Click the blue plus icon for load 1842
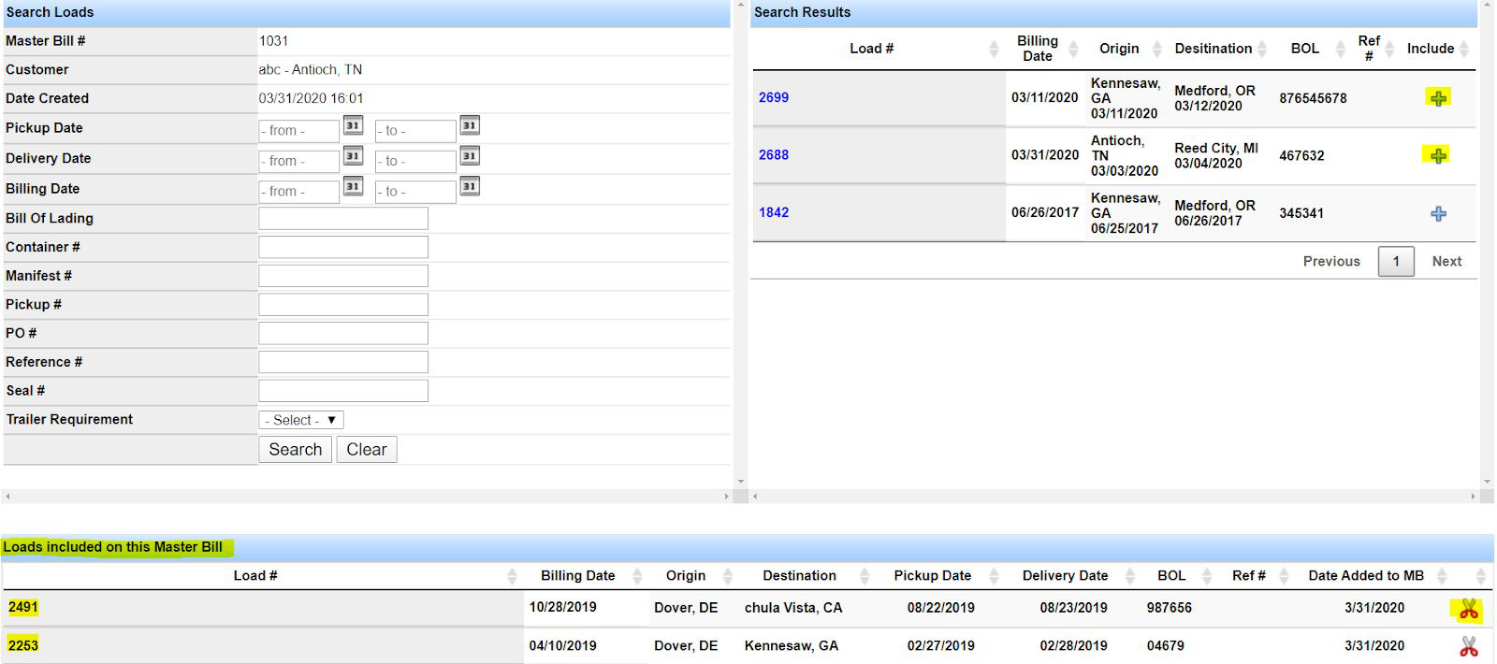1497x664 pixels. [1438, 213]
